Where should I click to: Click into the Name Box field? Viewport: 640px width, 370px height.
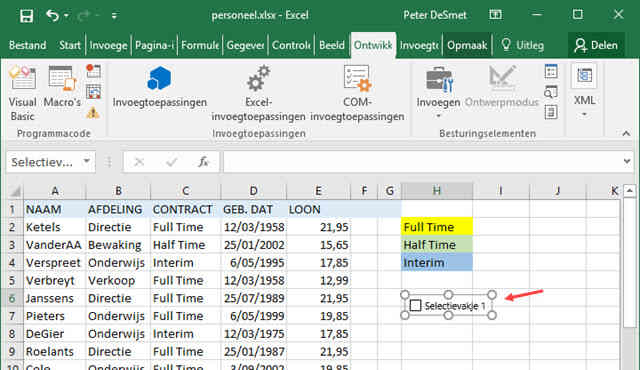coord(44,162)
